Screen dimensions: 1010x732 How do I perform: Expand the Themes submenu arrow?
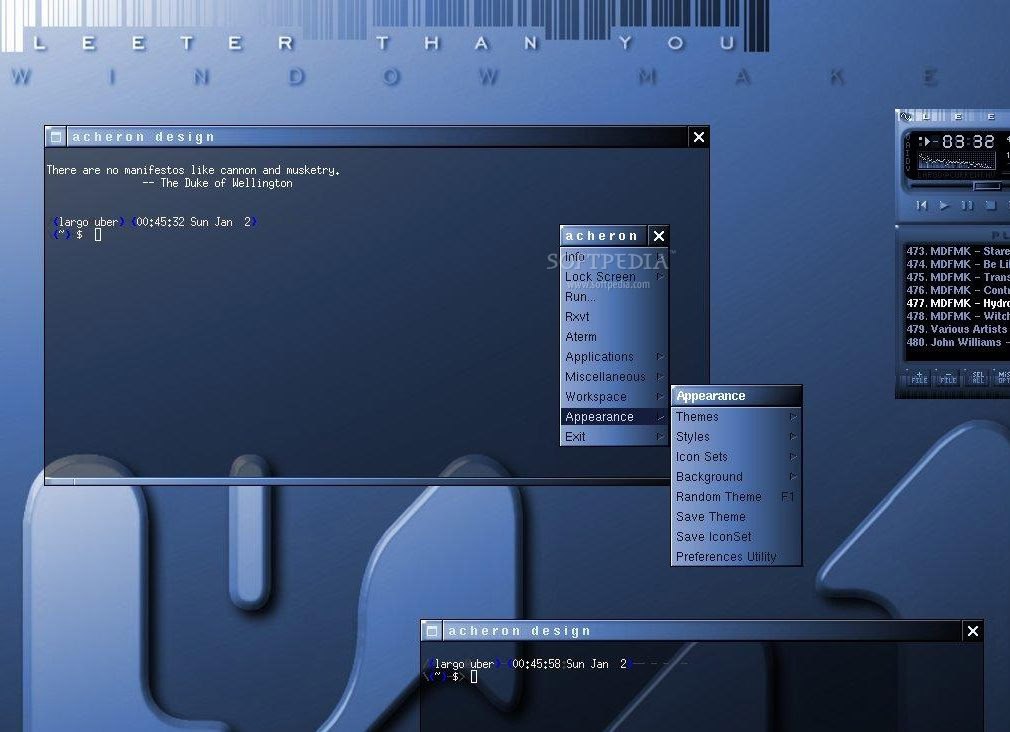coord(793,417)
